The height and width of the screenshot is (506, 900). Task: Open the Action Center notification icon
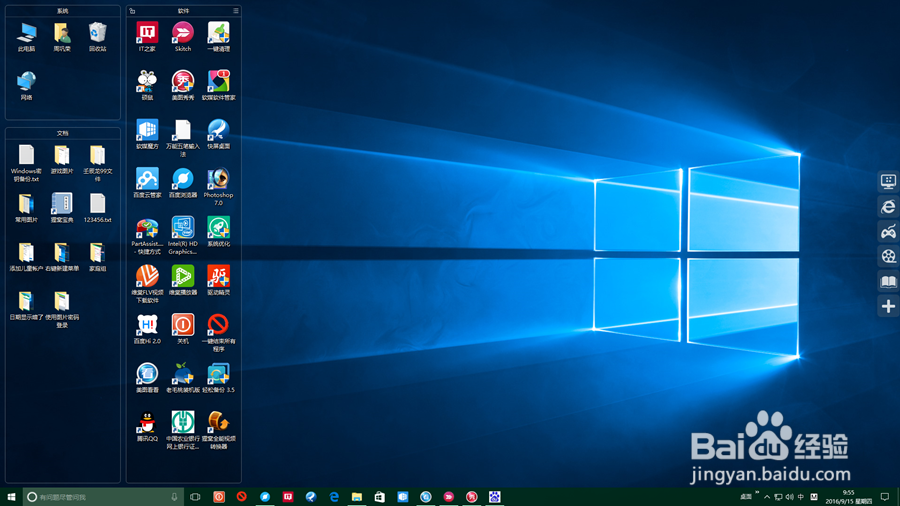pyautogui.click(x=885, y=497)
